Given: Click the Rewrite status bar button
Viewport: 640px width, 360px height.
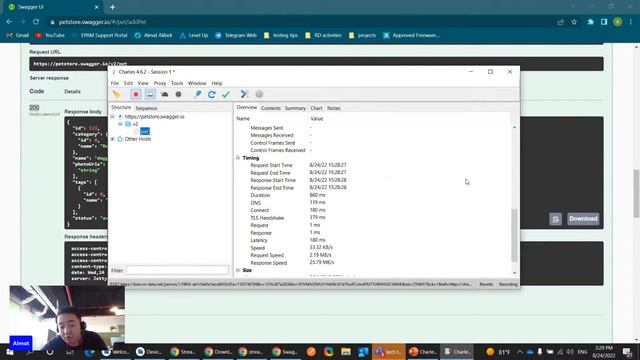Looking at the screenshot, I should (486, 284).
